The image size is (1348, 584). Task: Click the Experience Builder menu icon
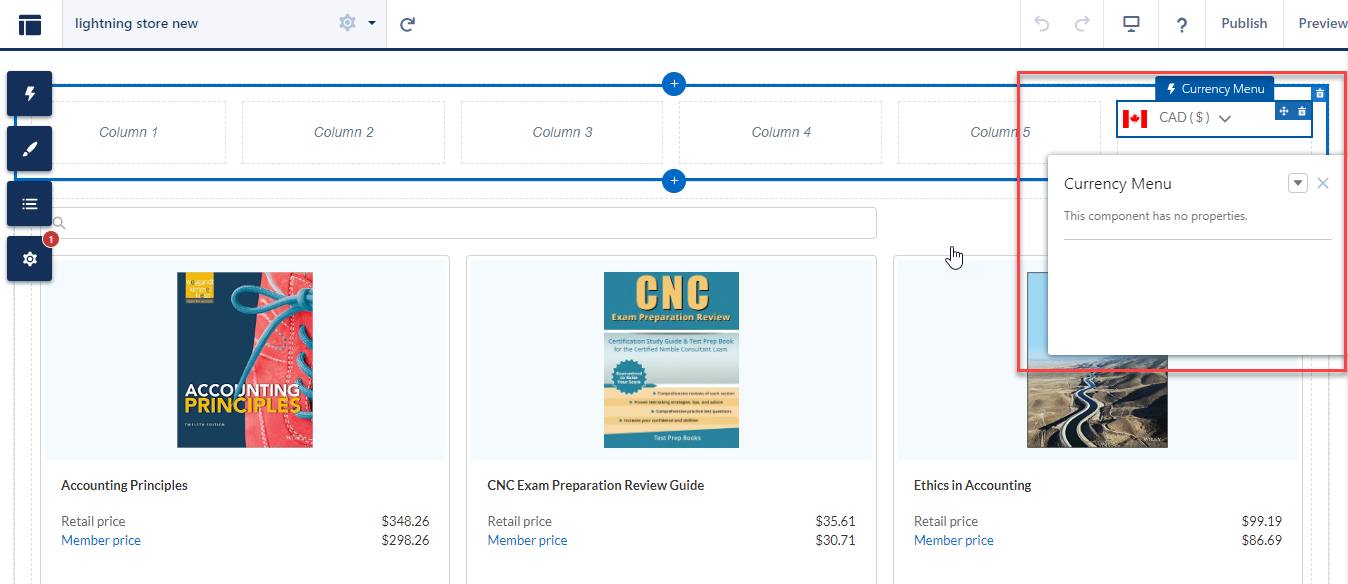point(30,24)
